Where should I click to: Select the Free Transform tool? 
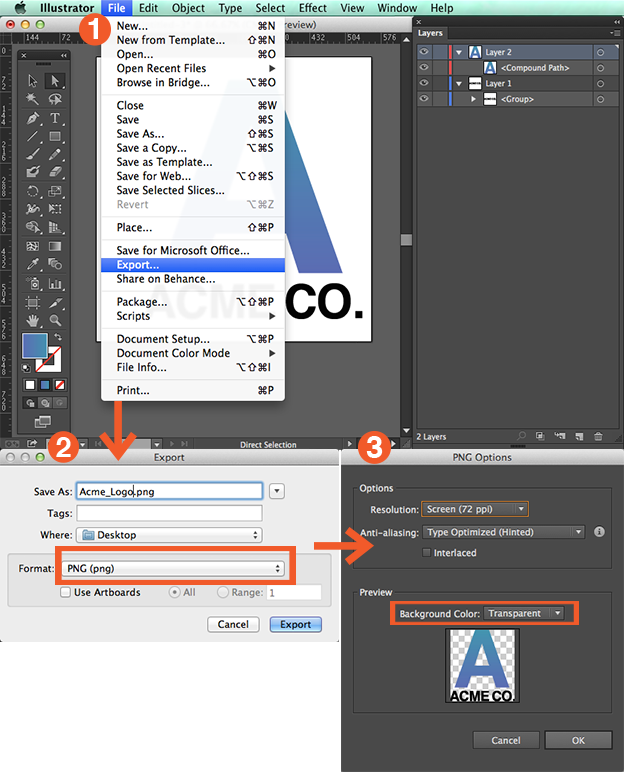coord(55,209)
